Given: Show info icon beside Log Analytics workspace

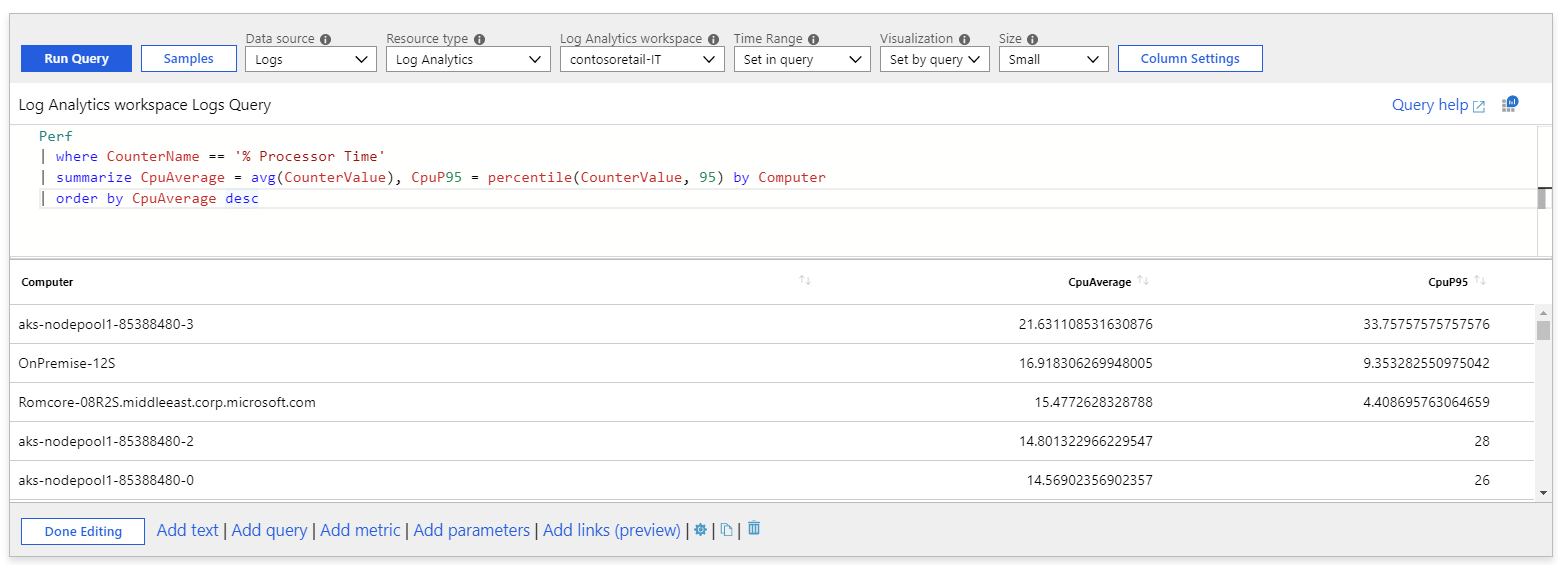Looking at the screenshot, I should (713, 39).
